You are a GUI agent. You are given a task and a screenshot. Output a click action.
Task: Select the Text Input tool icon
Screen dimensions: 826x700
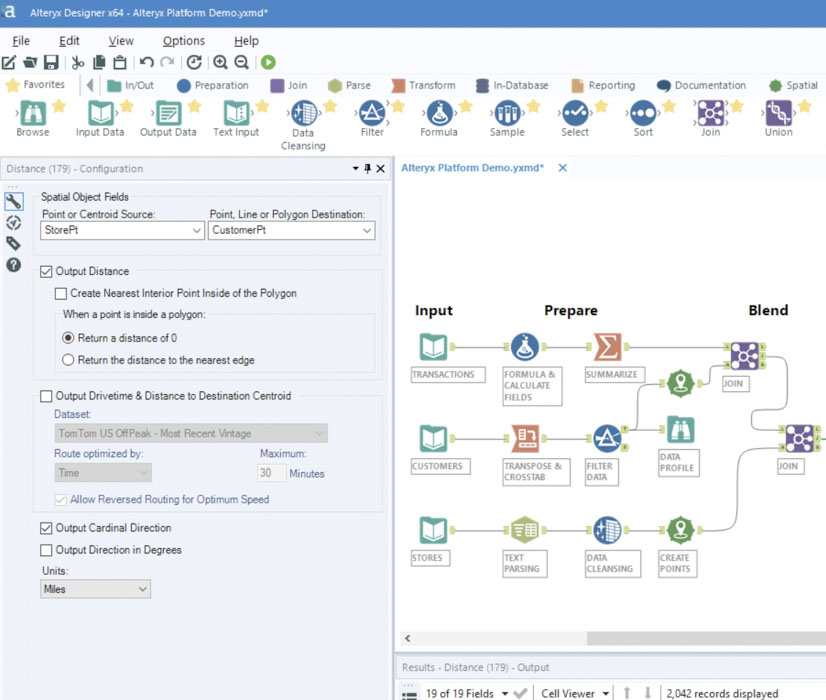(x=237, y=113)
